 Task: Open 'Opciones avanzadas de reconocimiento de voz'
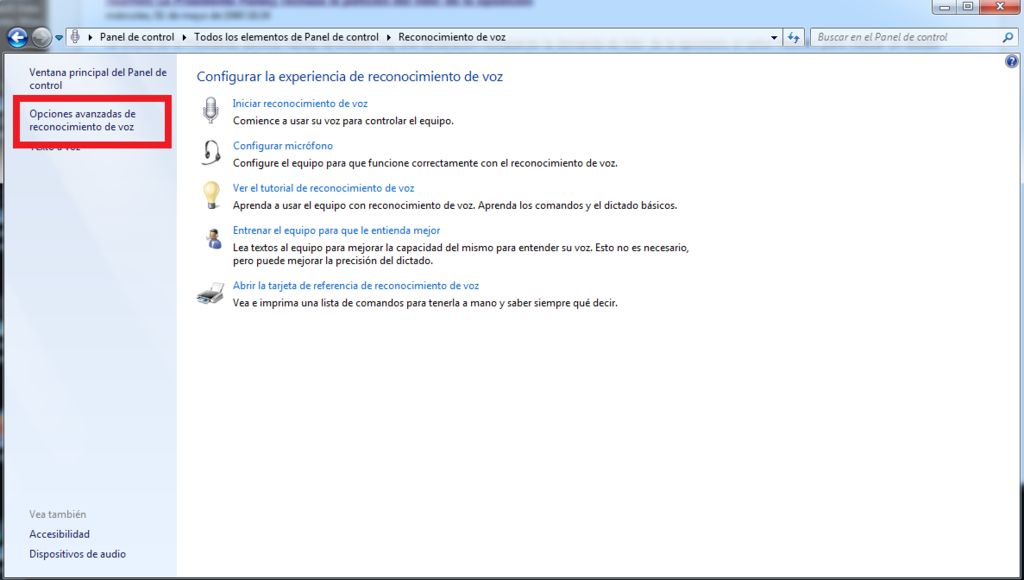point(82,120)
